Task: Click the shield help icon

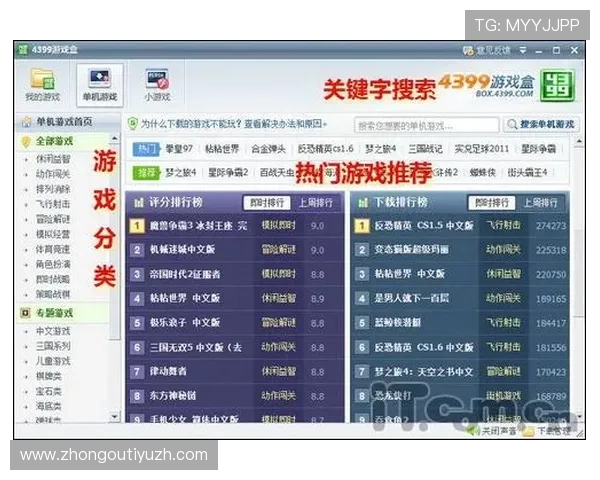Action: [132, 123]
